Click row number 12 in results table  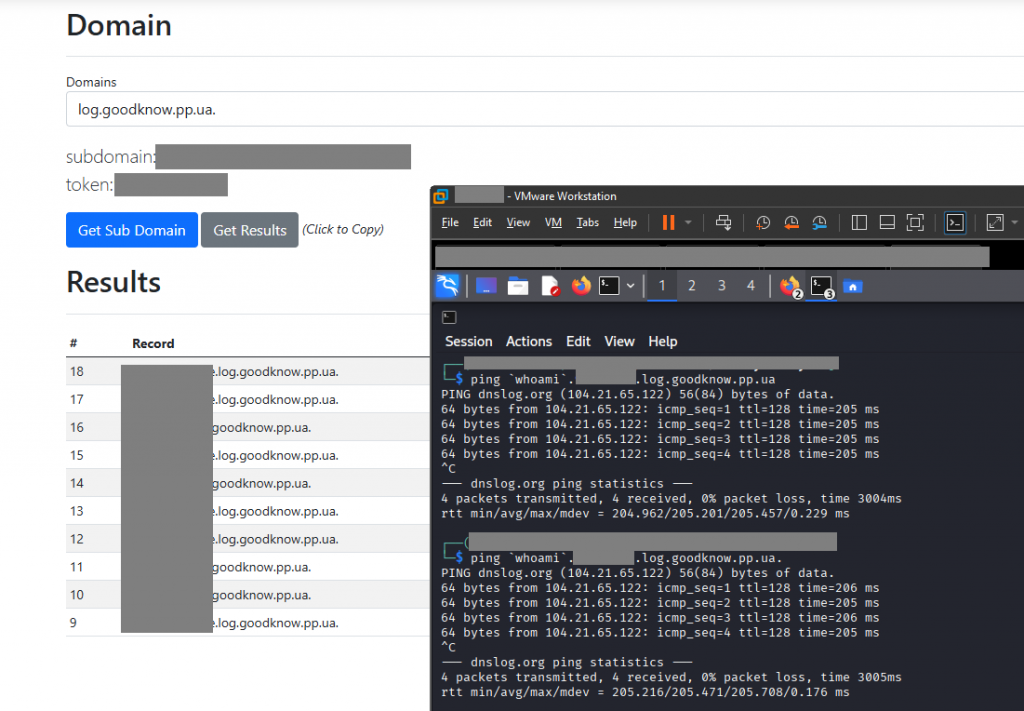(77, 539)
